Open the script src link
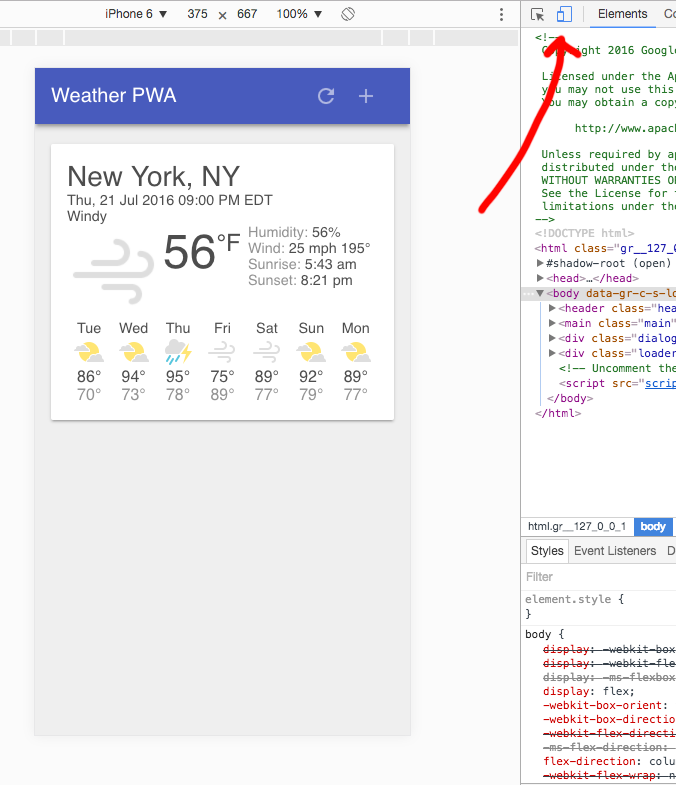The width and height of the screenshot is (676, 785). [x=660, y=383]
